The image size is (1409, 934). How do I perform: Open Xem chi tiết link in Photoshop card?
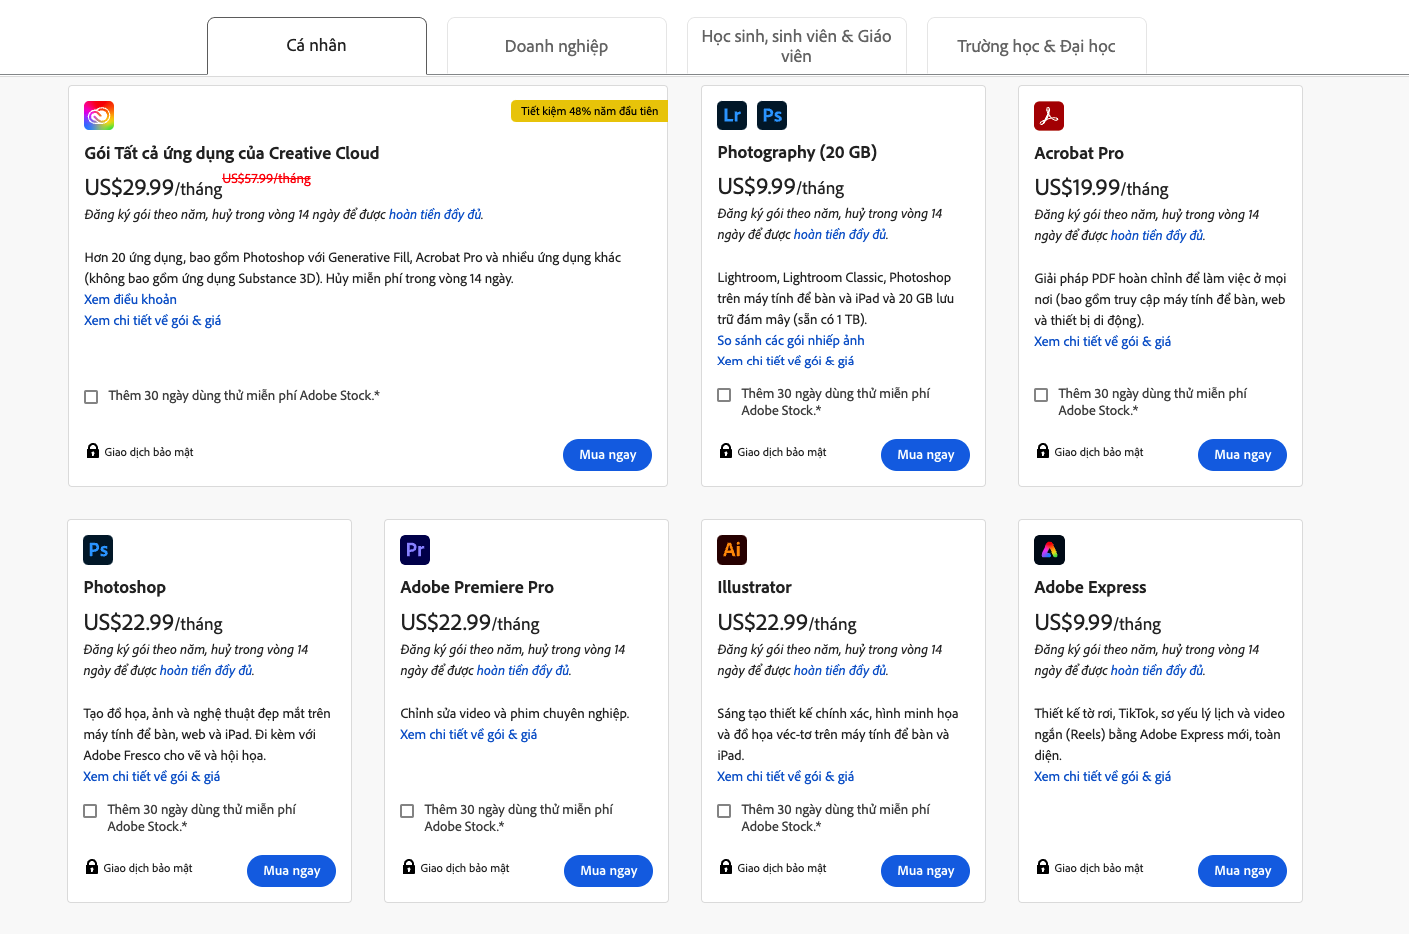(152, 777)
